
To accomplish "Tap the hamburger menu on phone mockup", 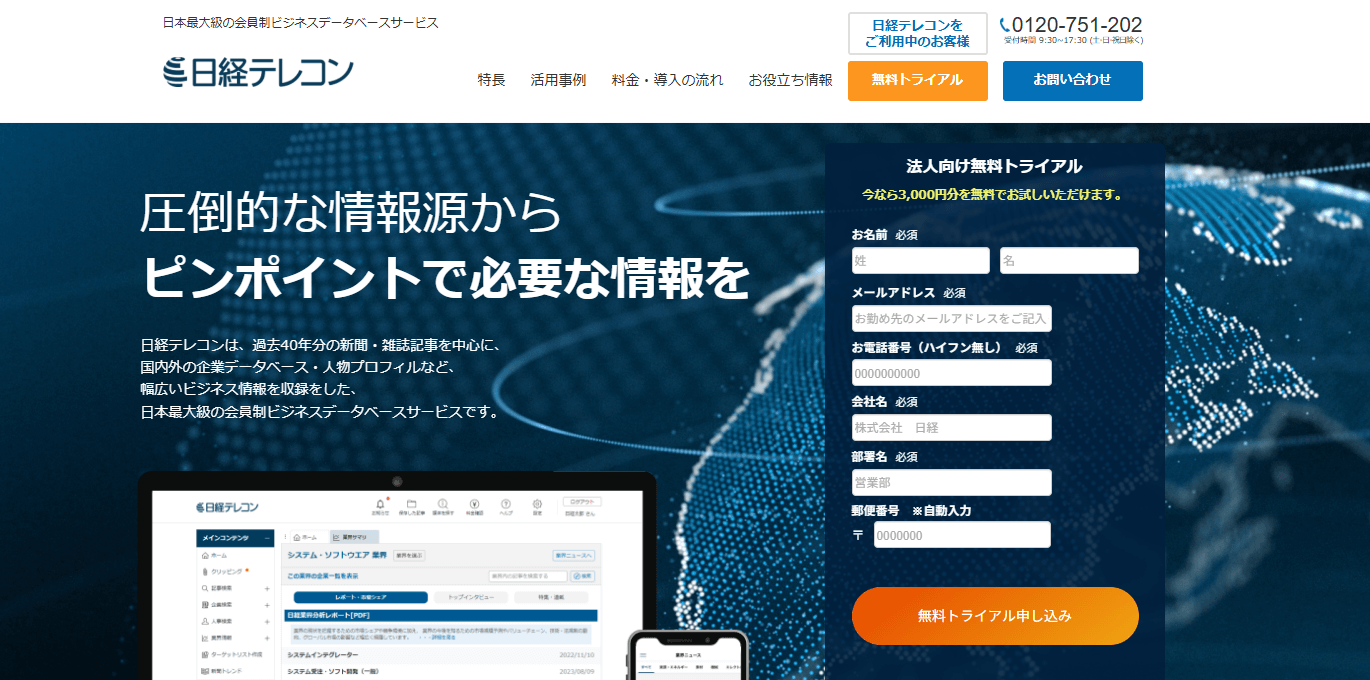I will click(644, 654).
